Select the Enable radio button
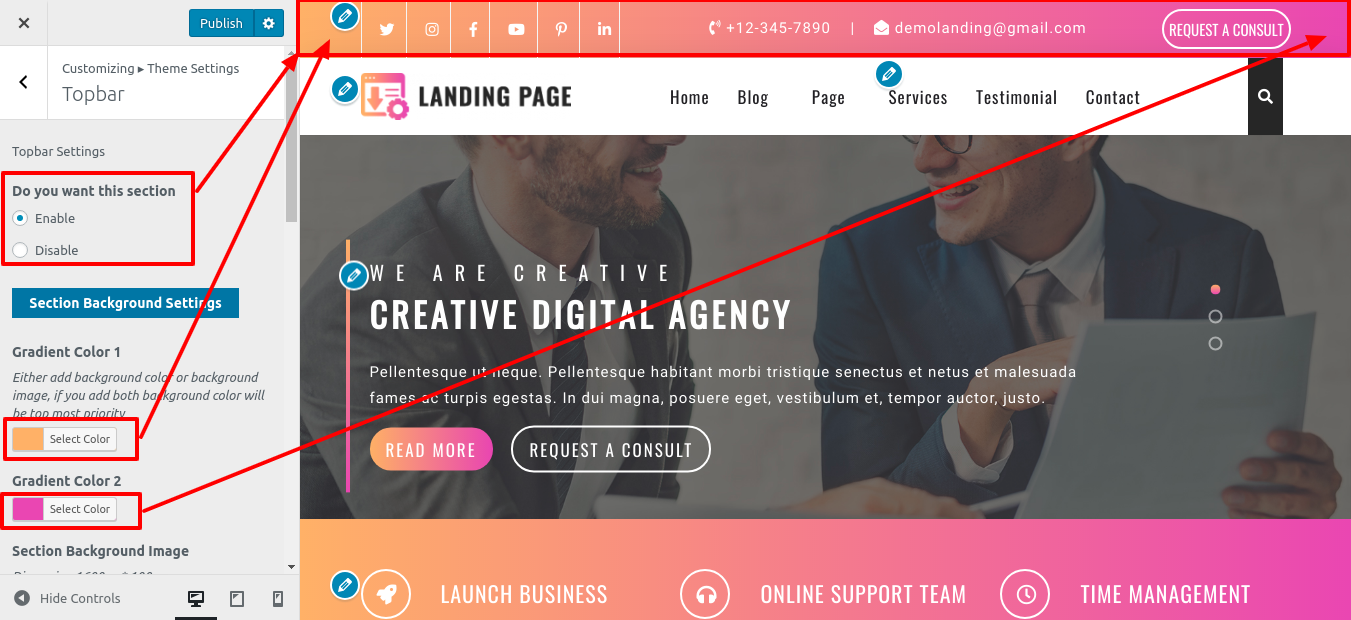The image size is (1351, 620). pos(20,218)
